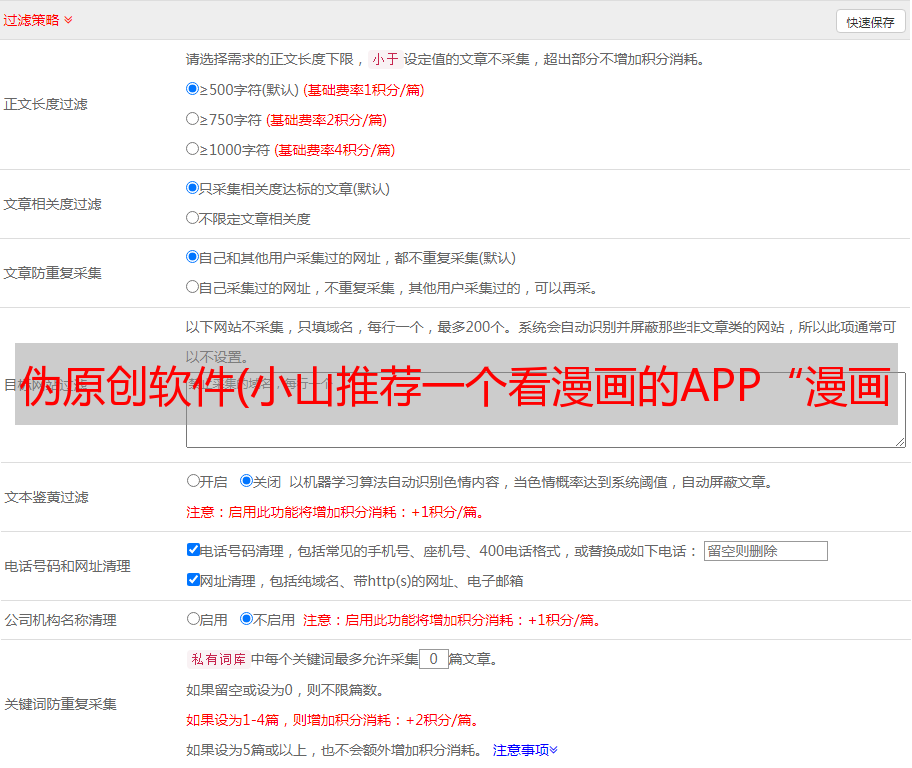Select the ≥1000字符 length option
The width and height of the screenshot is (912, 768).
click(x=193, y=149)
